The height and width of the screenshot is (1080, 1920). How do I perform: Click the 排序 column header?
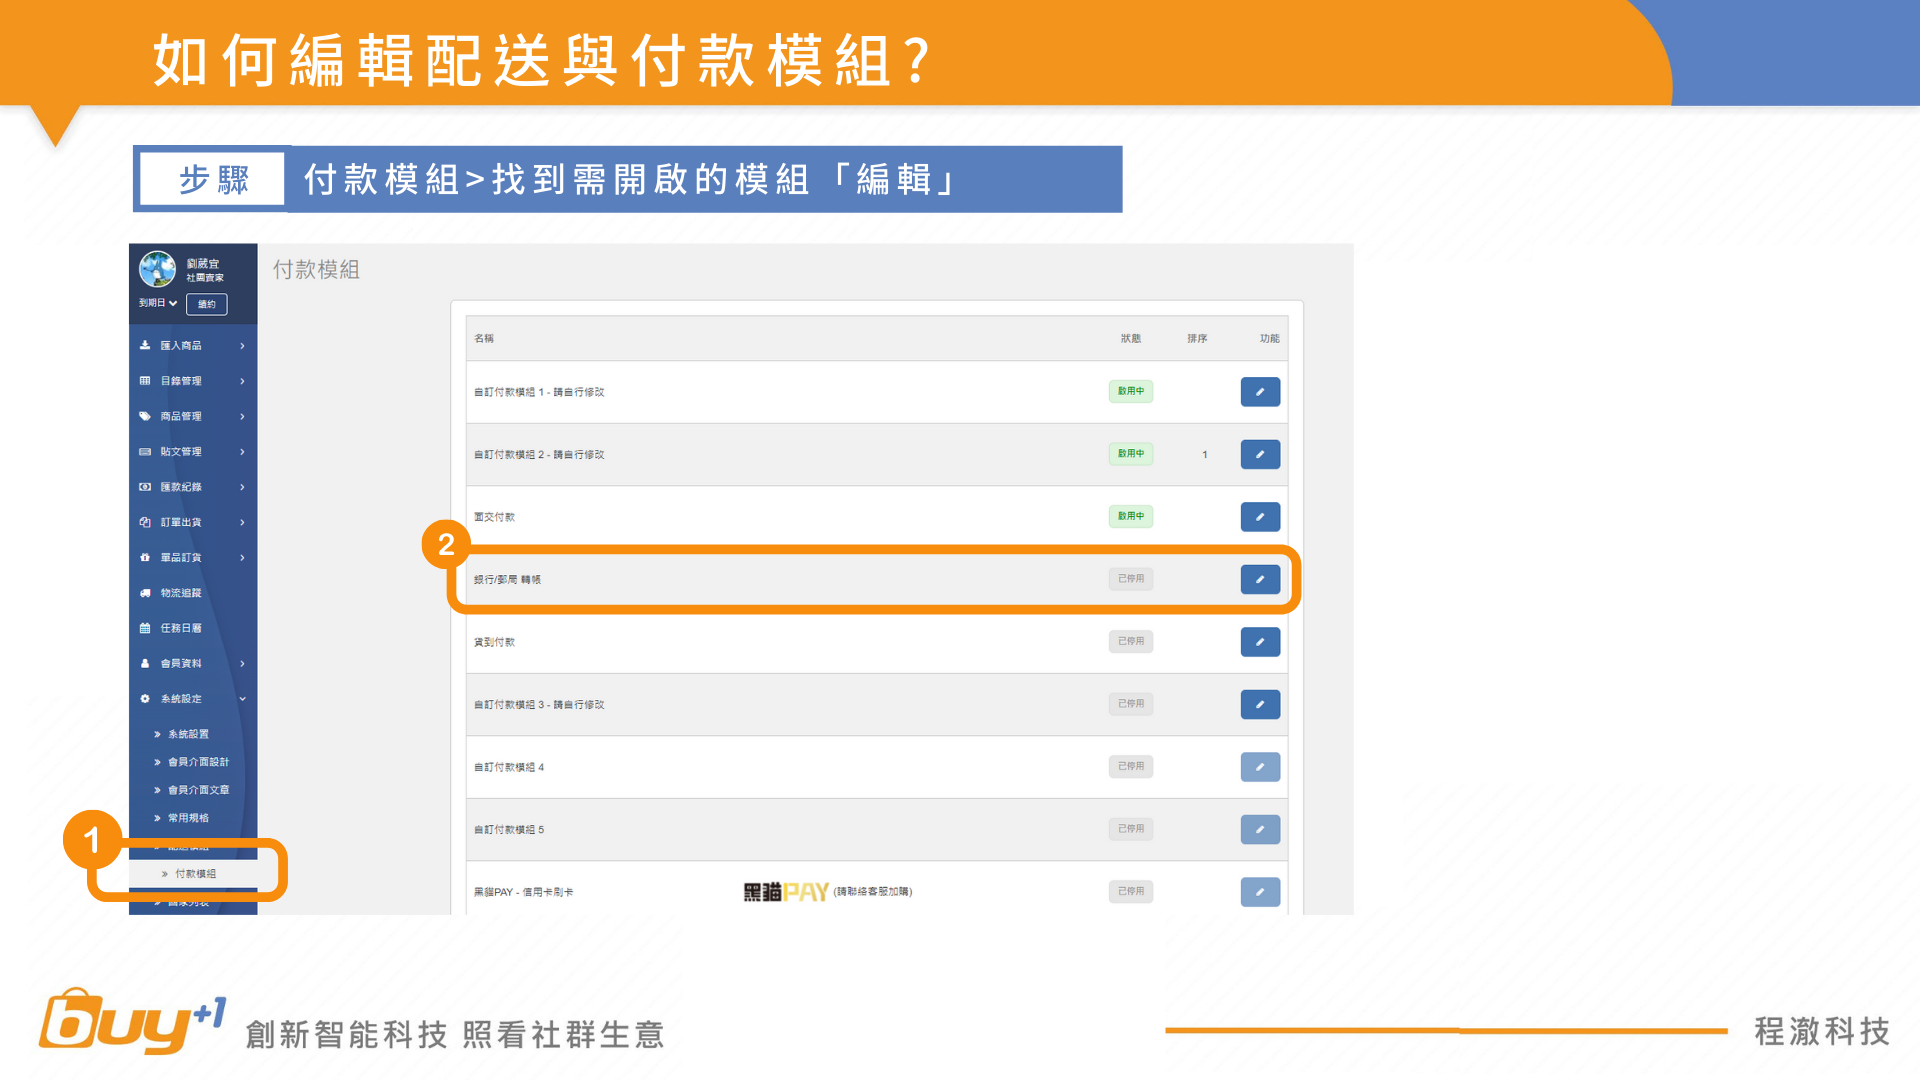click(x=1197, y=339)
